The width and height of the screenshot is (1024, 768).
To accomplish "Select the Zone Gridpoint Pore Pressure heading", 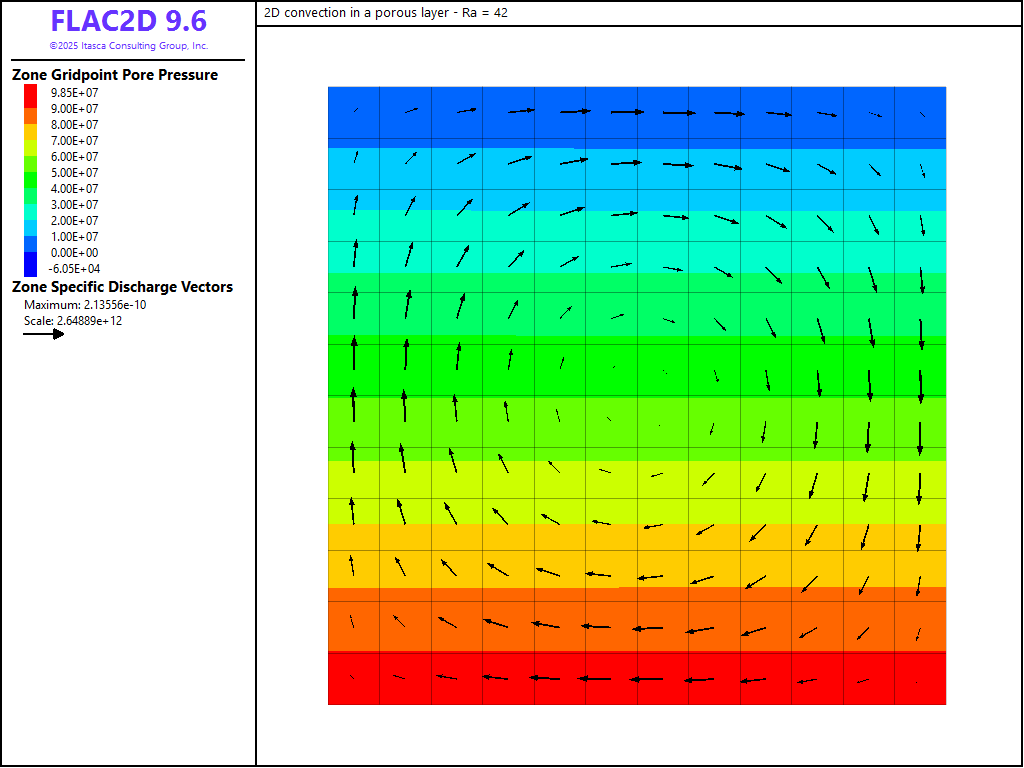I will [x=115, y=75].
